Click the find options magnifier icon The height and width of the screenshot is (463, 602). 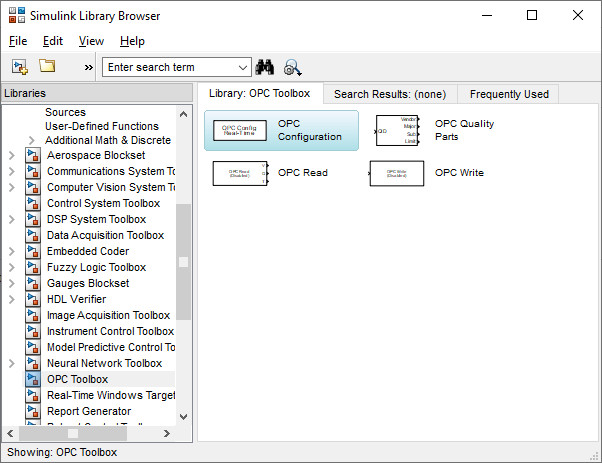(x=292, y=67)
